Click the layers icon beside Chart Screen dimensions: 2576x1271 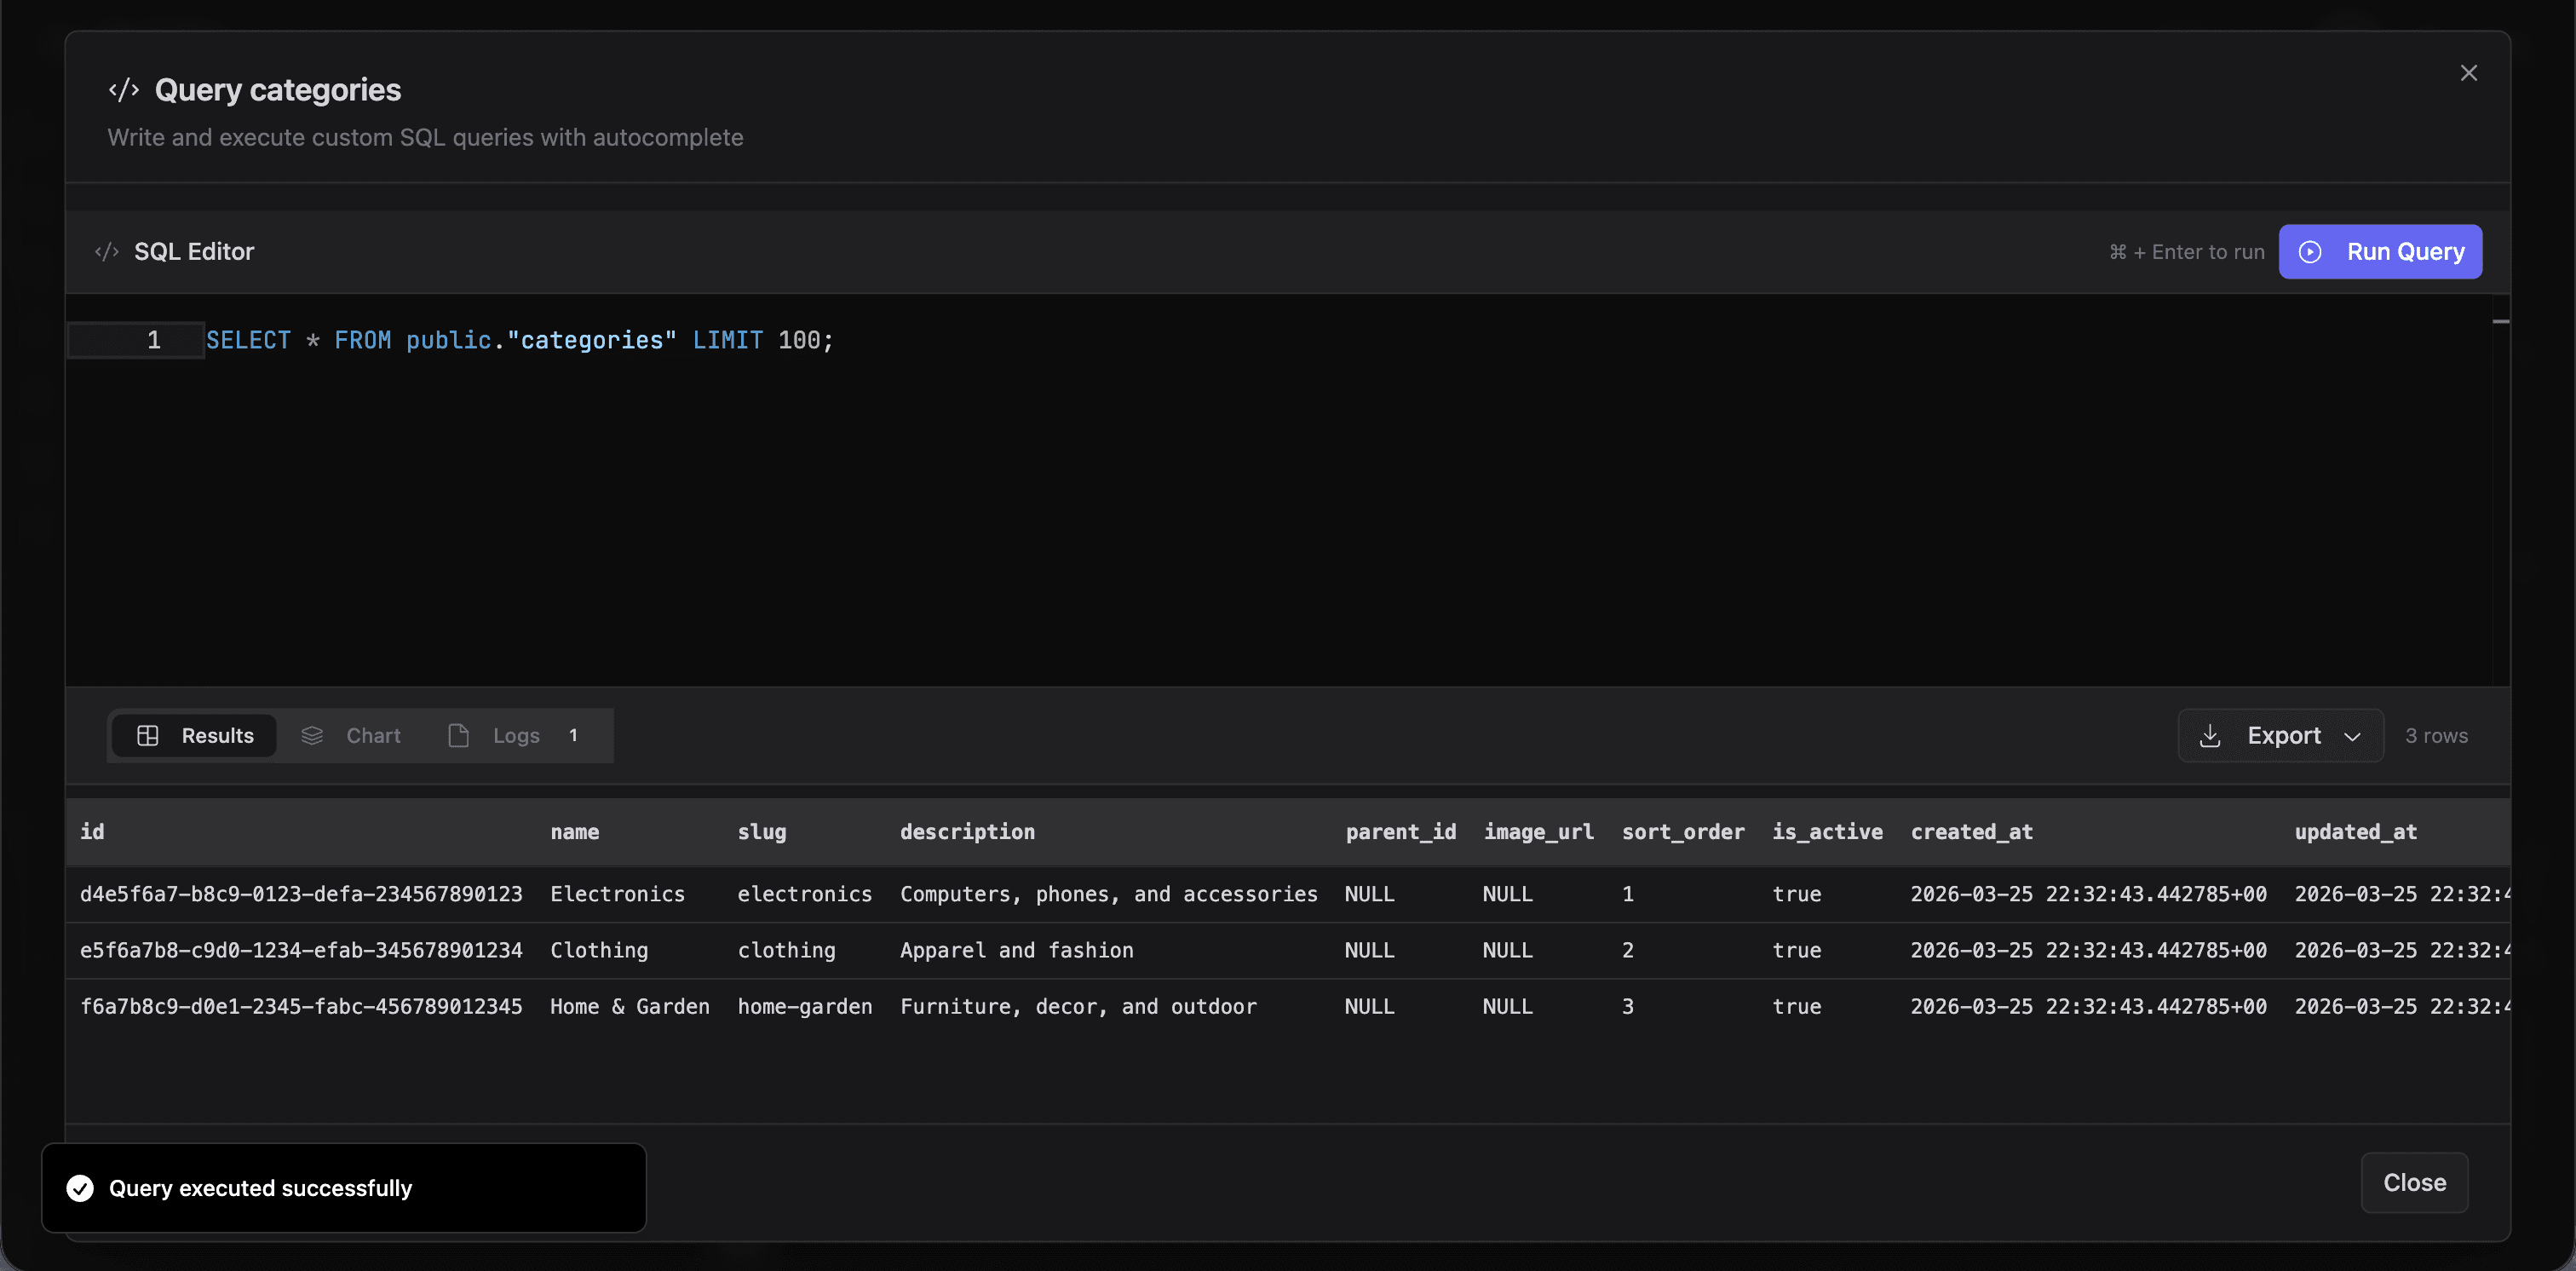pyautogui.click(x=313, y=736)
